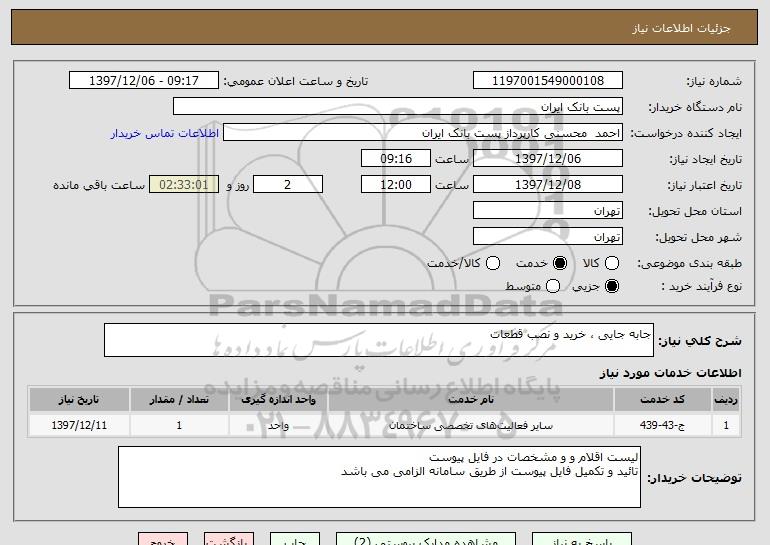
Task: Choose the کالا/خدمت radio option
Action: [x=493, y=263]
